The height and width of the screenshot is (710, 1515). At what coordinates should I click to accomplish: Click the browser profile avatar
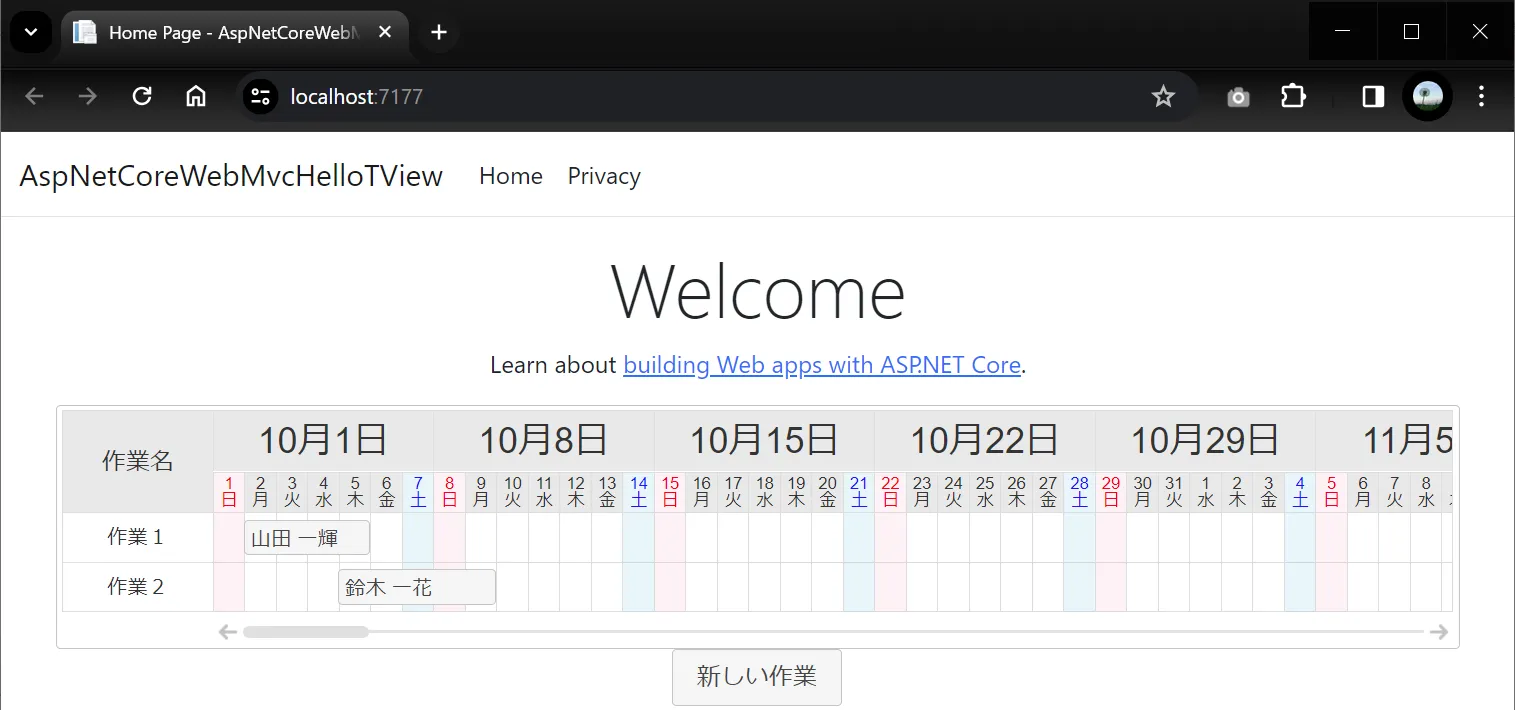(x=1427, y=96)
